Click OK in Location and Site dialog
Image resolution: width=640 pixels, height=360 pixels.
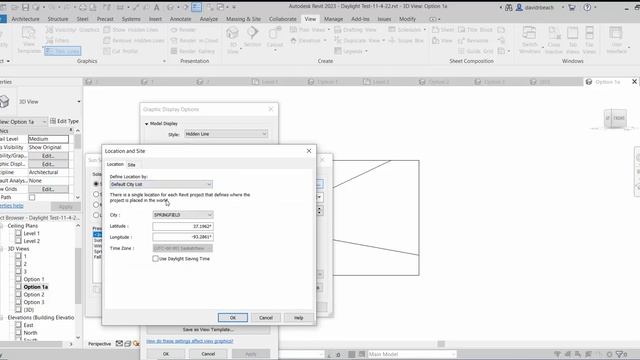coord(233,318)
